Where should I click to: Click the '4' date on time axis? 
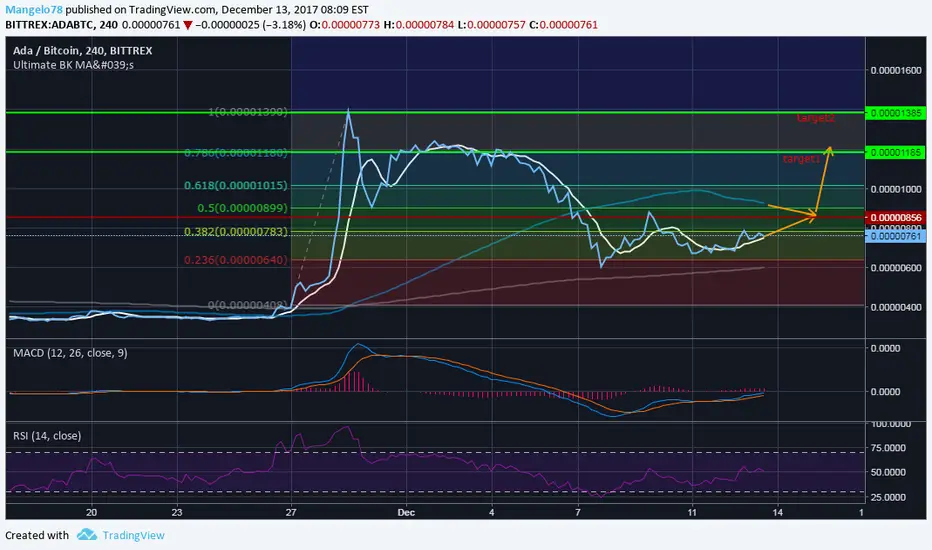(x=492, y=512)
